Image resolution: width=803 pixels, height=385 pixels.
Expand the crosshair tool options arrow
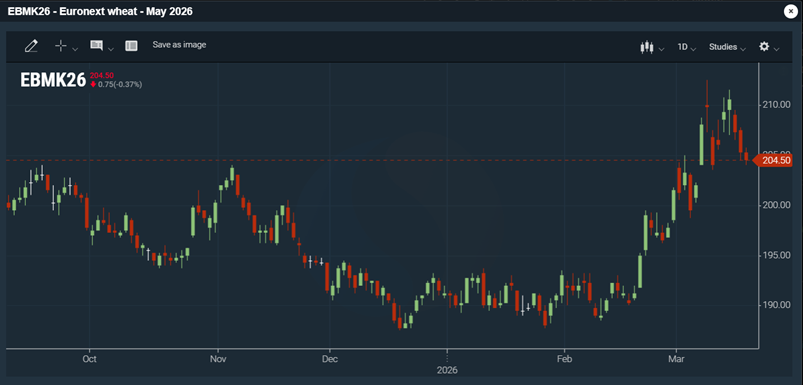(75, 49)
